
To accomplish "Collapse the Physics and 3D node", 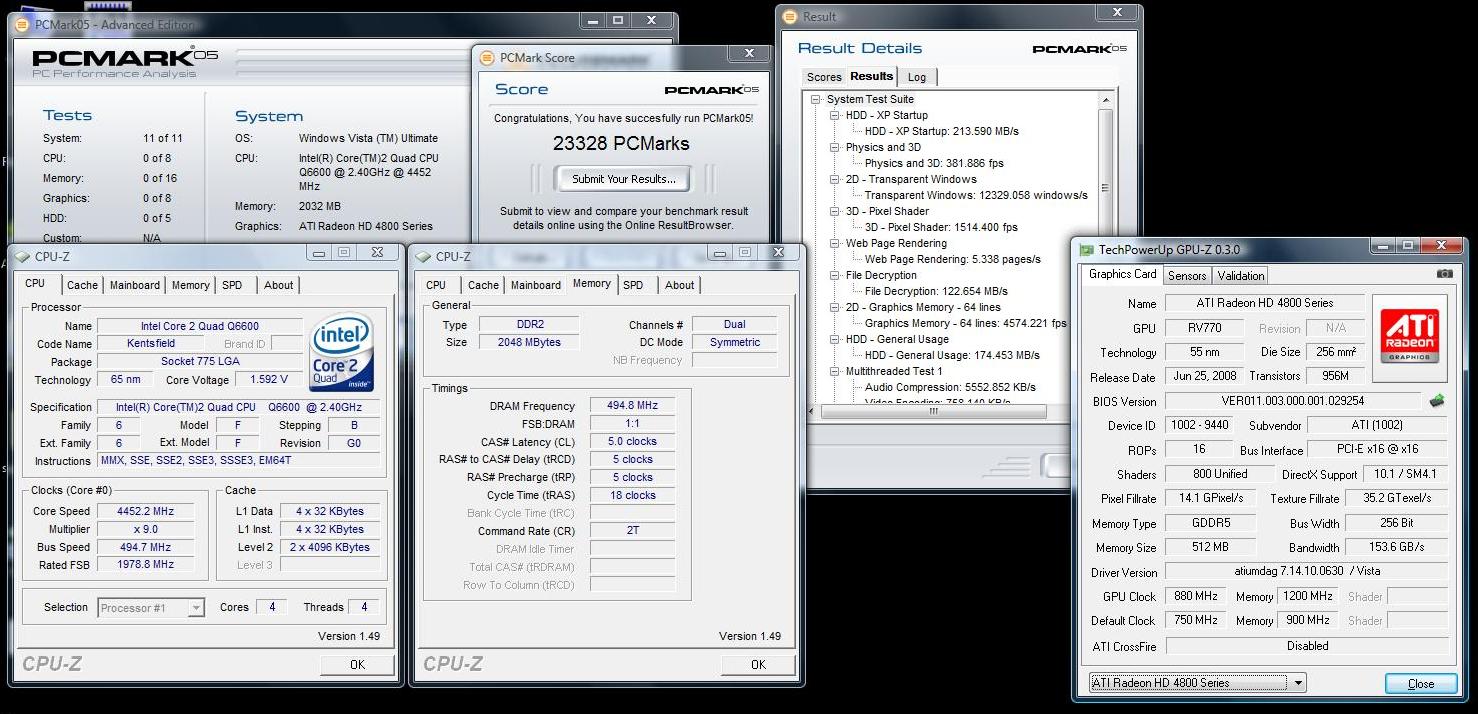I will 835,147.
